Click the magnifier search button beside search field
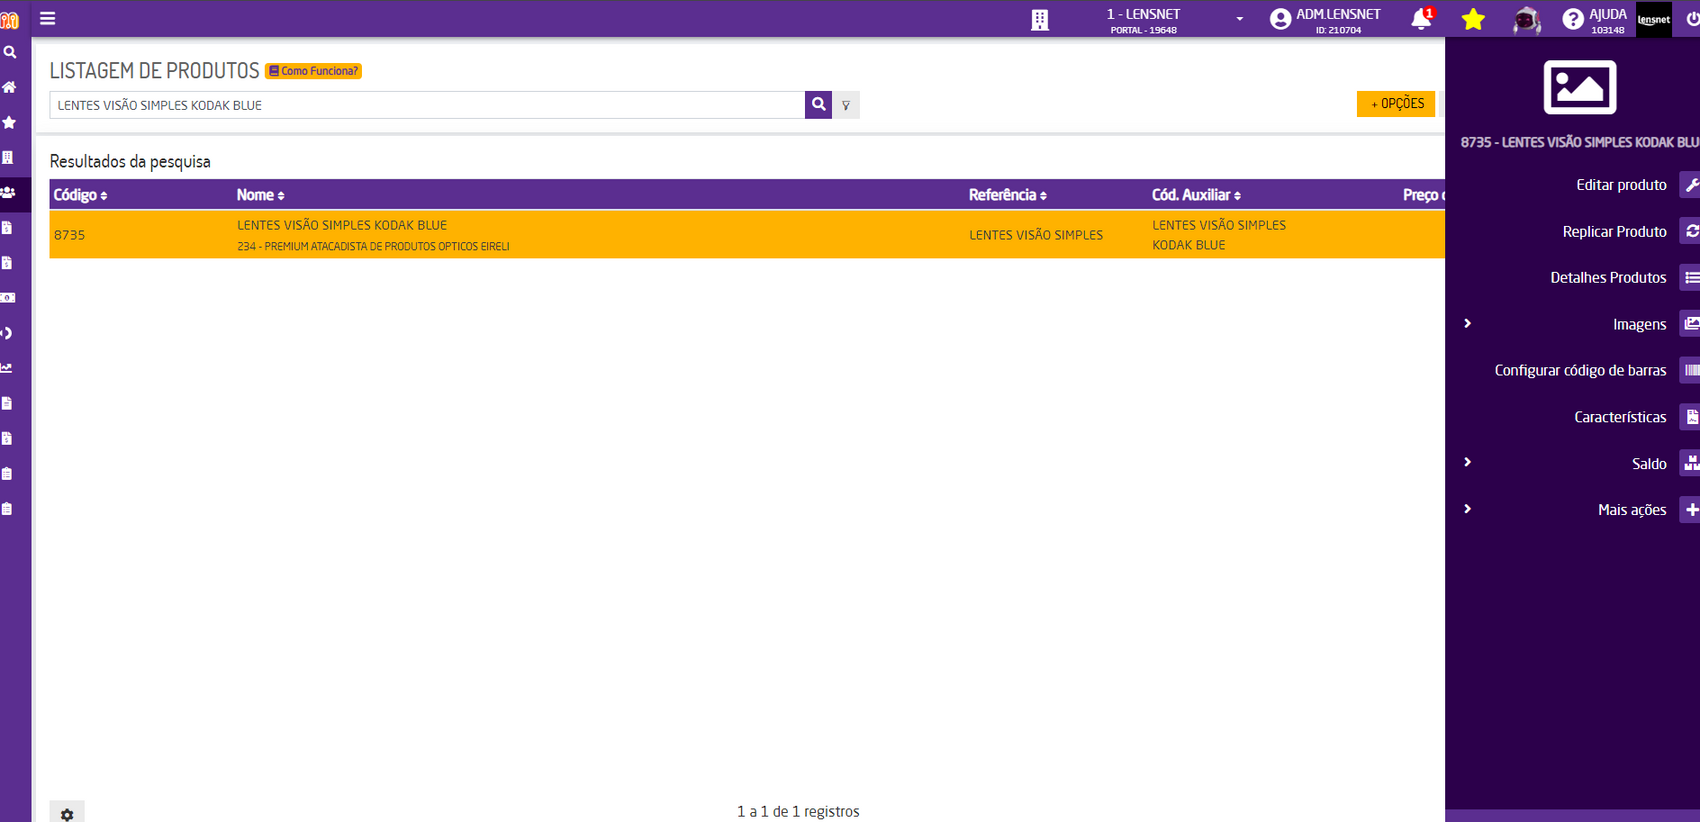 (x=818, y=104)
